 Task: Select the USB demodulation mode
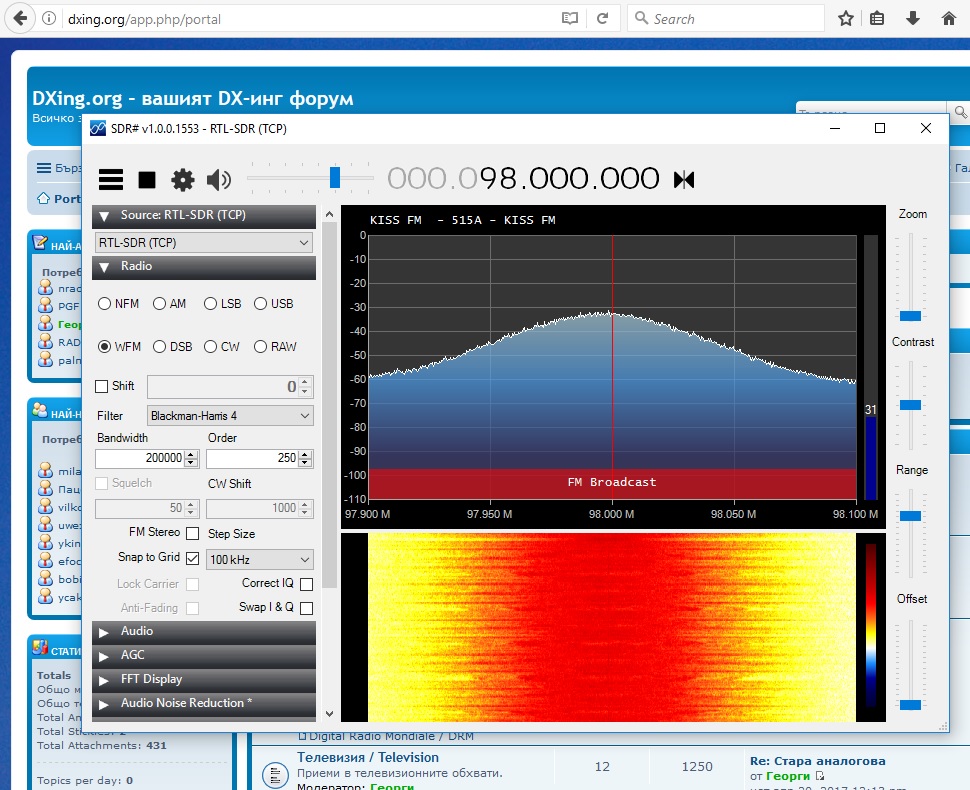pos(274,304)
